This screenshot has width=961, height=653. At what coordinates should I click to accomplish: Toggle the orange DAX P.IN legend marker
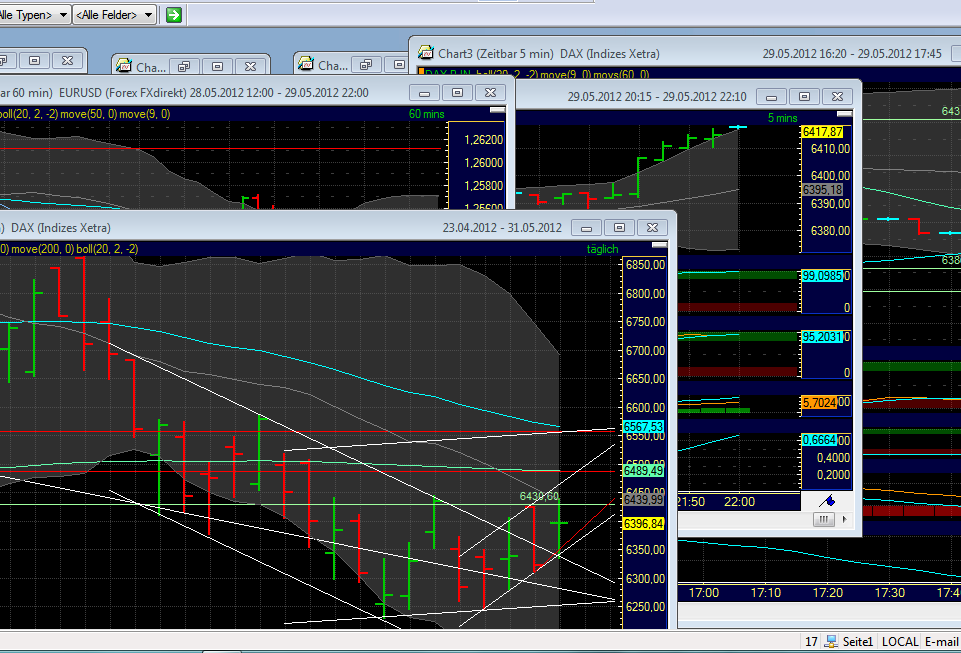(x=422, y=73)
